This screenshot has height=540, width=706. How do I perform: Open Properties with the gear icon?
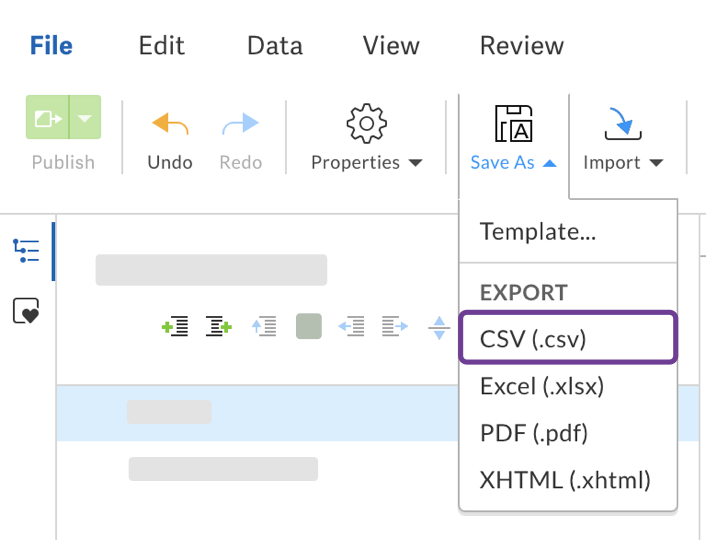pos(366,124)
